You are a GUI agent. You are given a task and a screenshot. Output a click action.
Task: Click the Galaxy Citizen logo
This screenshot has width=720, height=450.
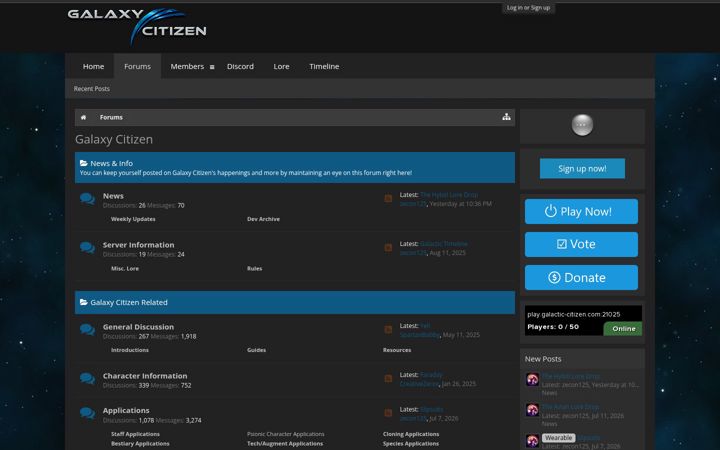click(x=137, y=26)
